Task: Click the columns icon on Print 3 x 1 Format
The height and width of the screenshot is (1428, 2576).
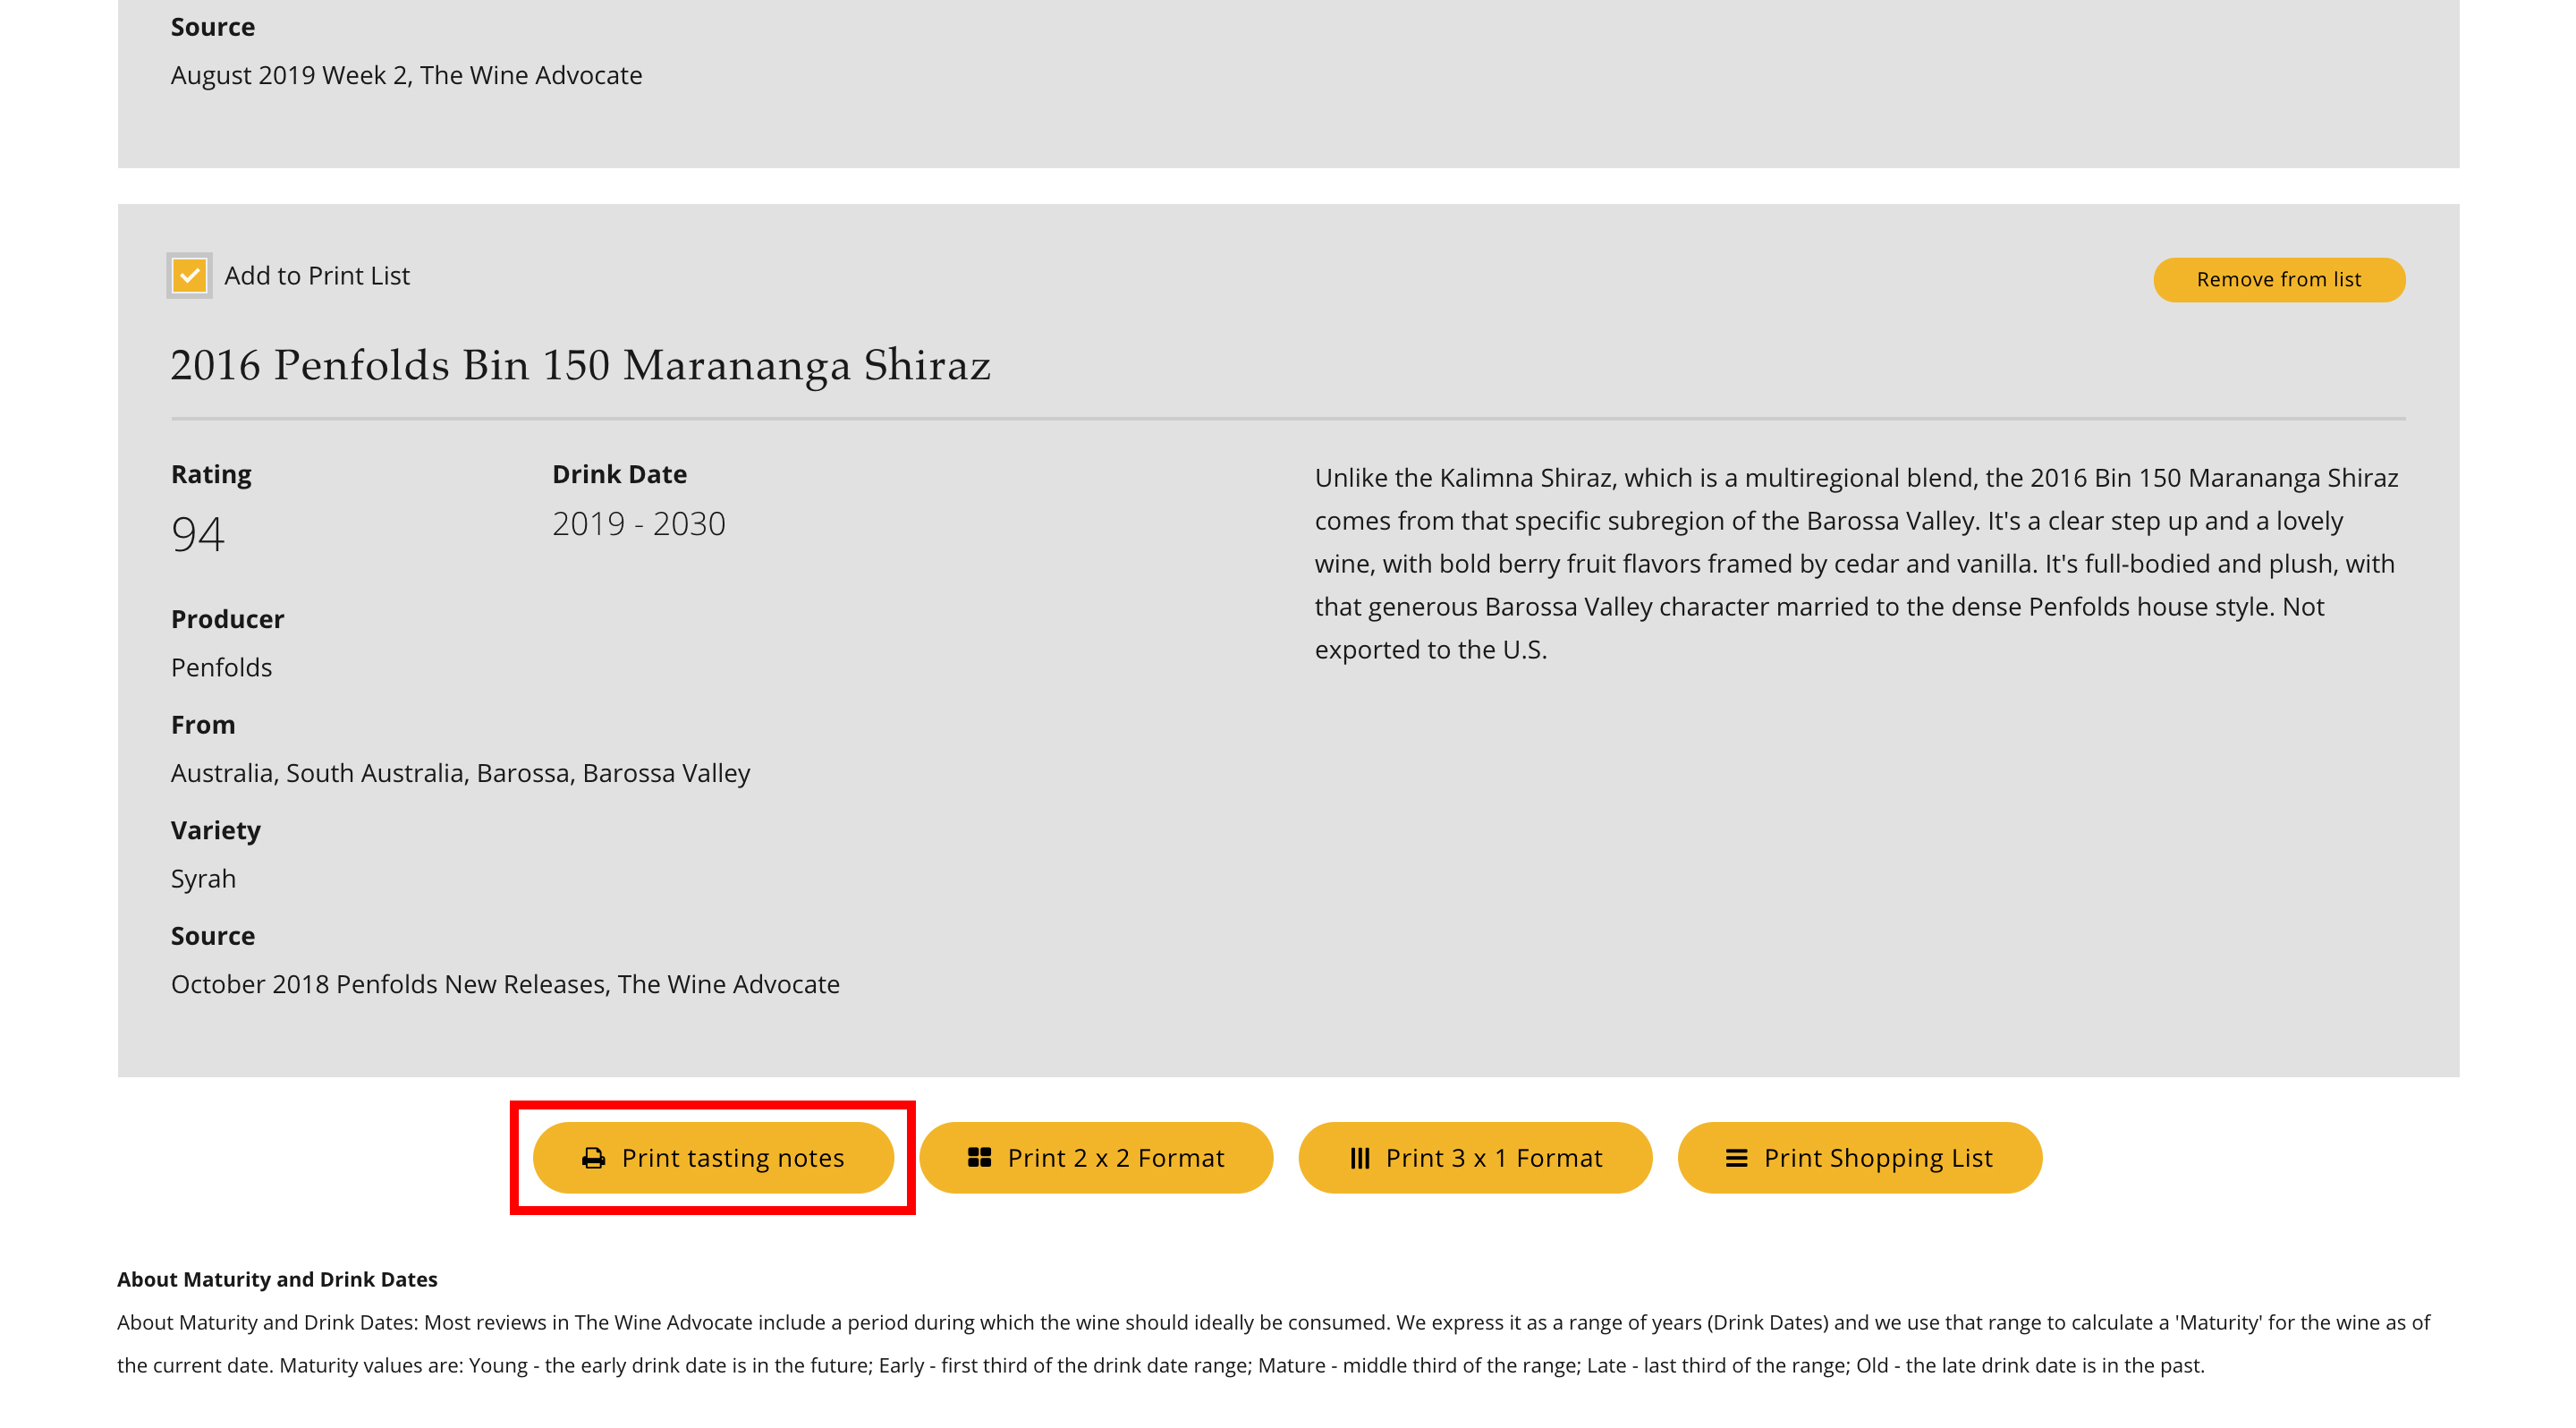Action: [1359, 1158]
